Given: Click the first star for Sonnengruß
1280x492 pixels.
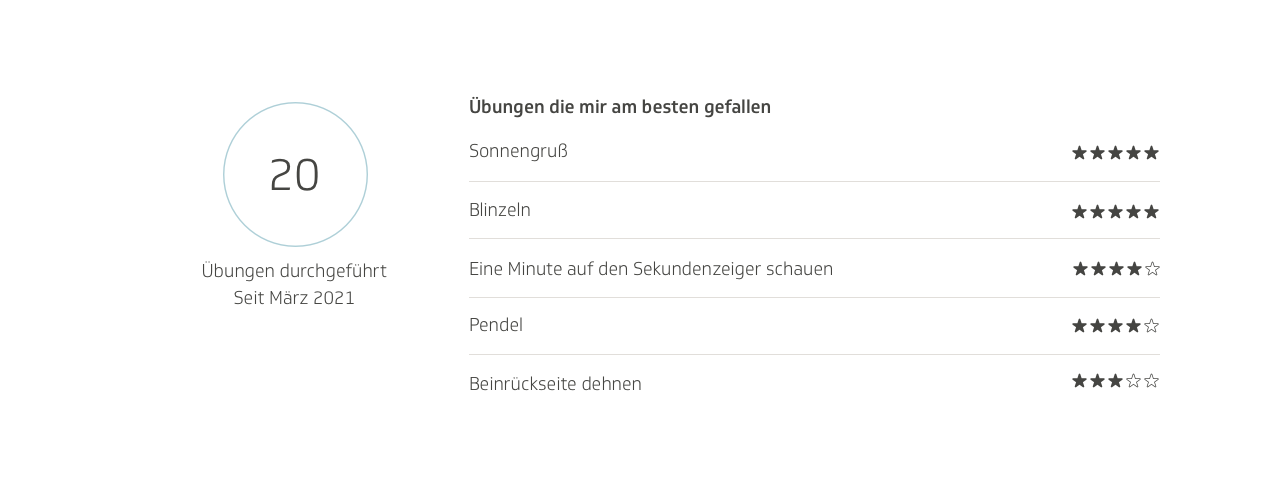Looking at the screenshot, I should 1079,153.
